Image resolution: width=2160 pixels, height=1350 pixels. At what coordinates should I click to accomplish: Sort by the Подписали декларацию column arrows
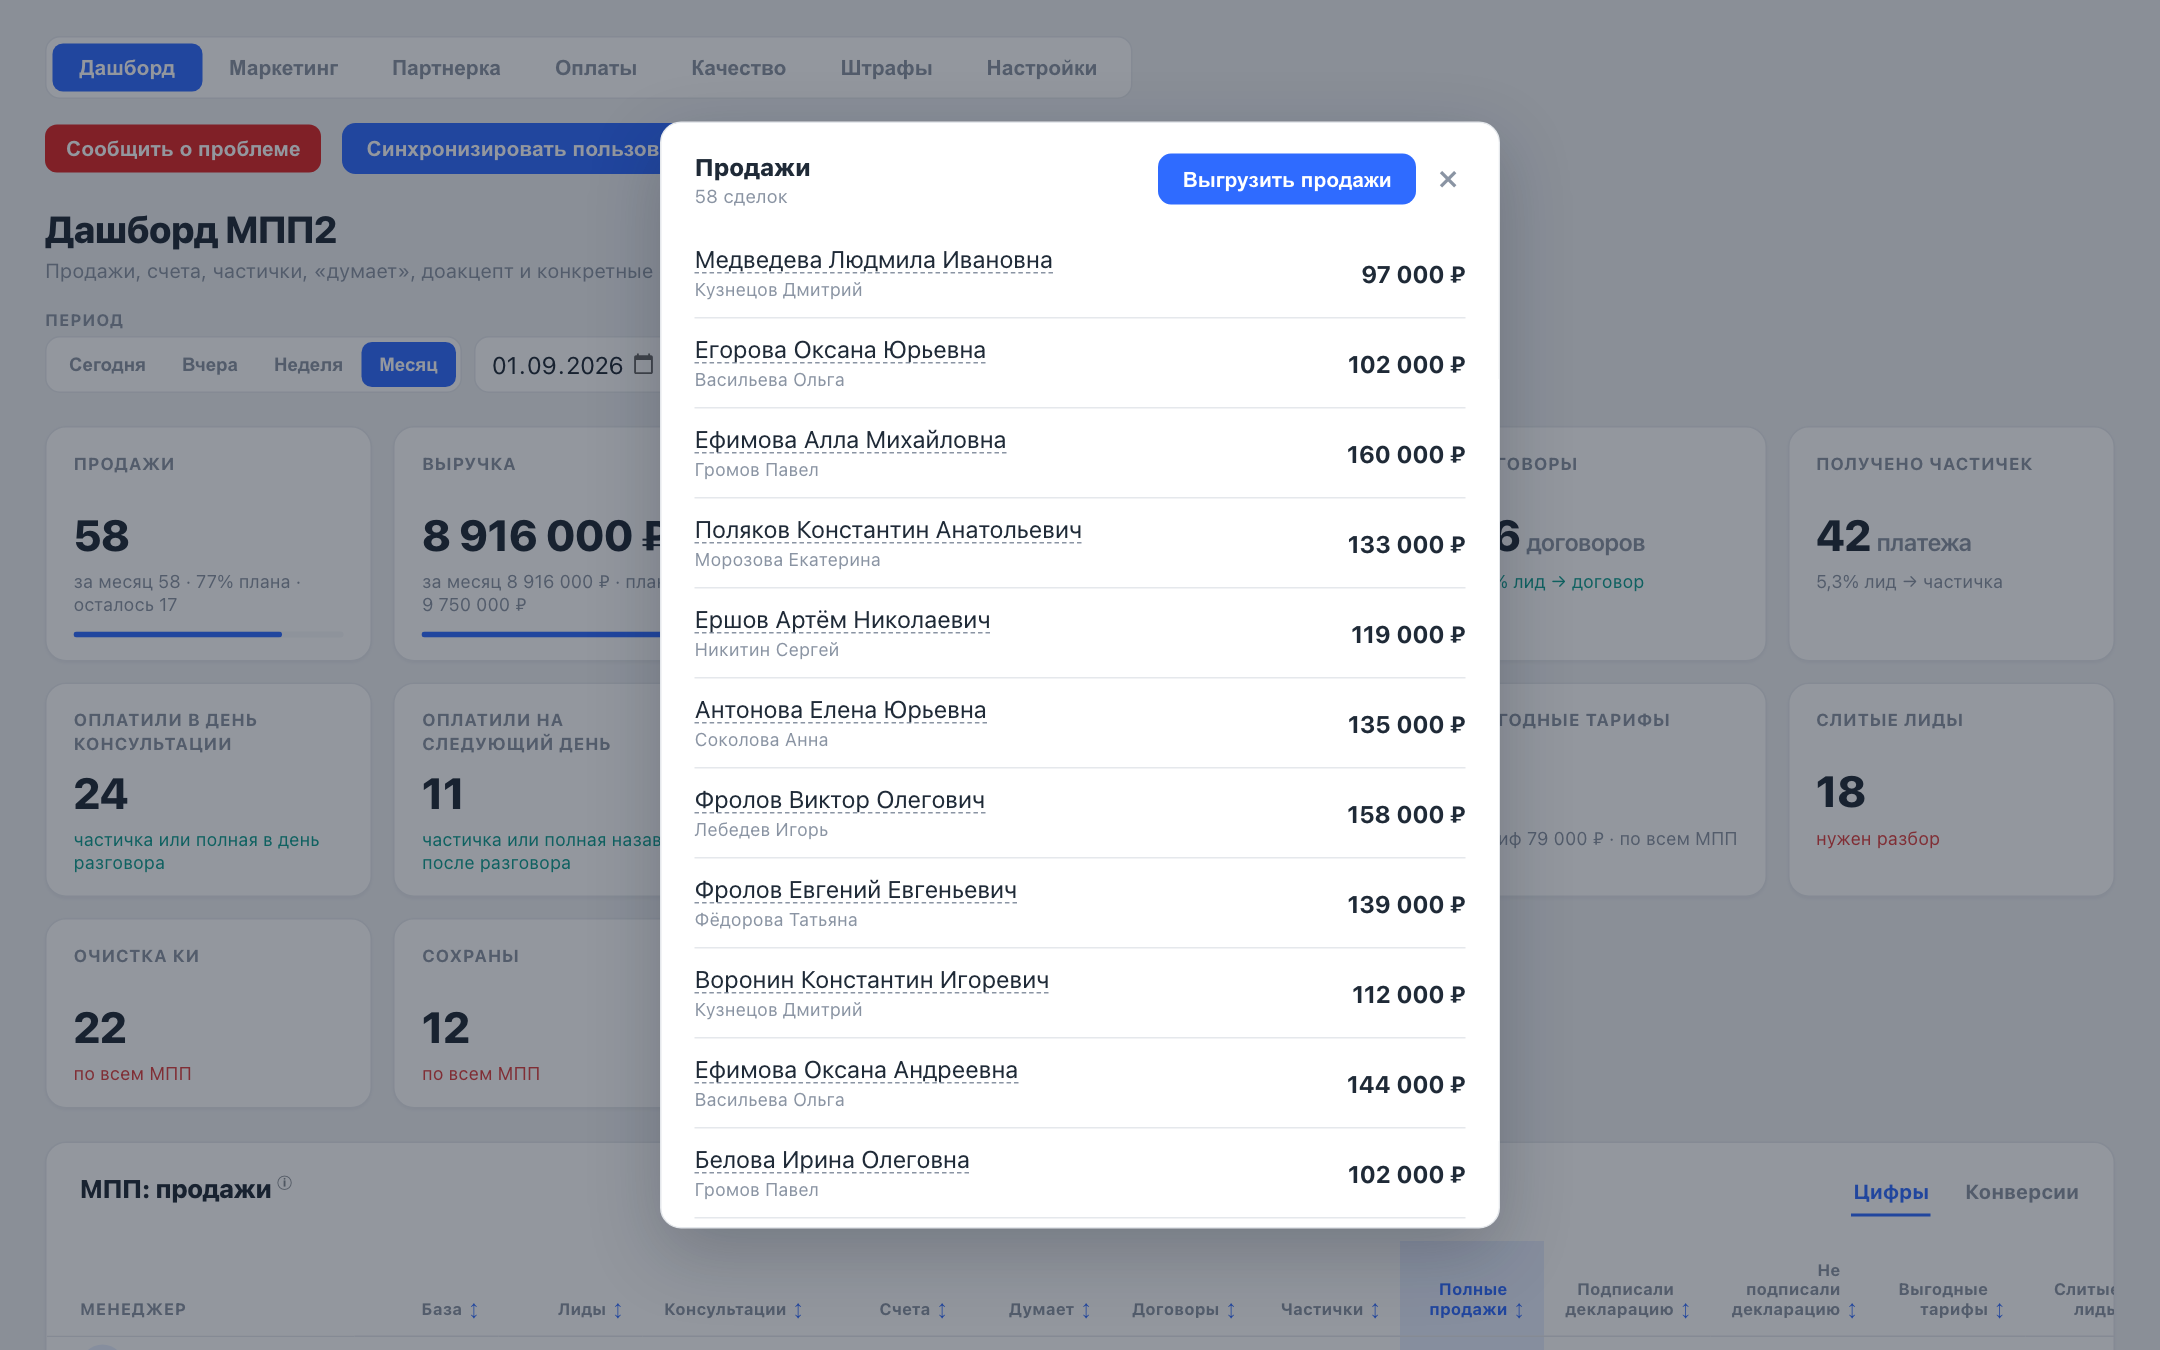tap(1685, 1310)
